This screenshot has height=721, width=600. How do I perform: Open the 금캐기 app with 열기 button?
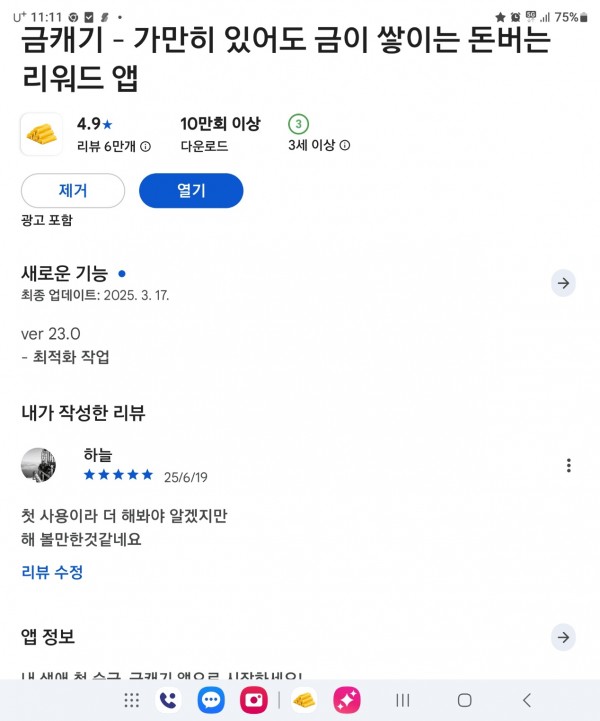click(191, 190)
